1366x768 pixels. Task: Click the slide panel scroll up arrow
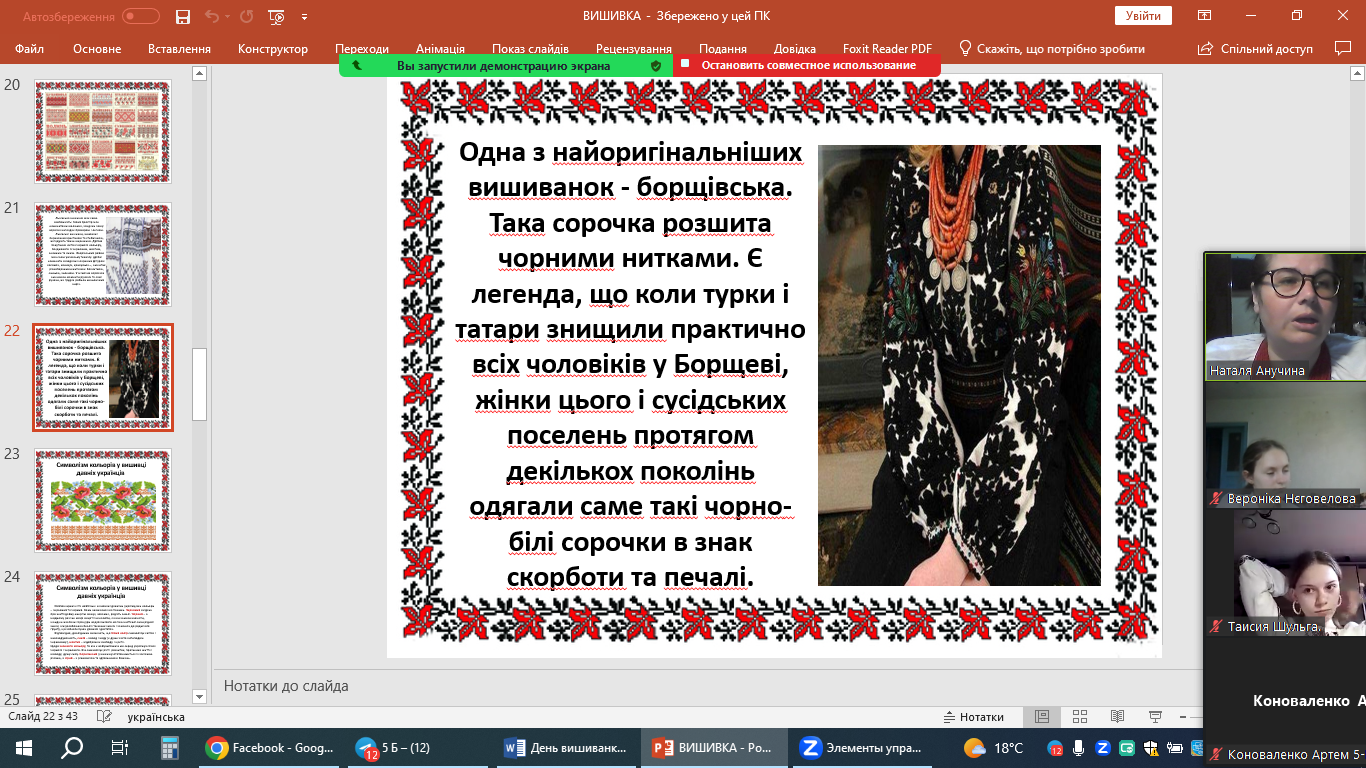click(200, 74)
